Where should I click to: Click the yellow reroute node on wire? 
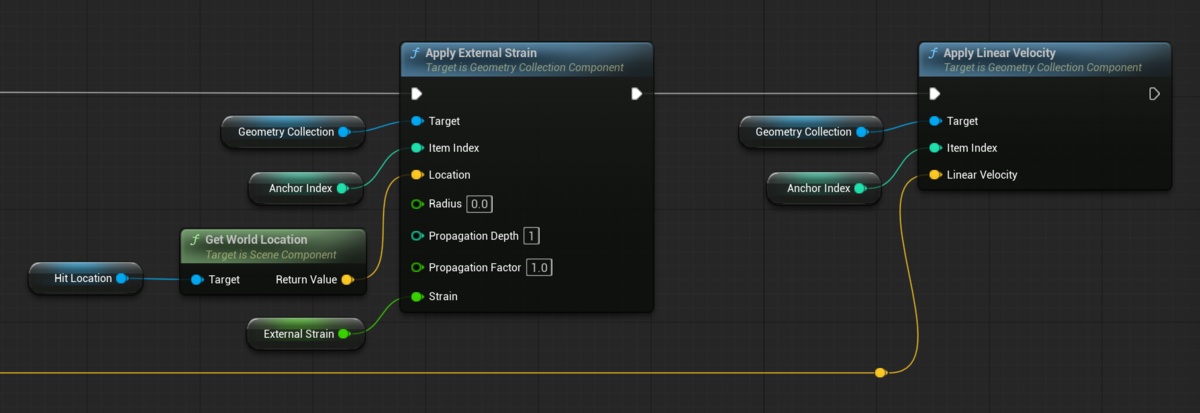880,373
